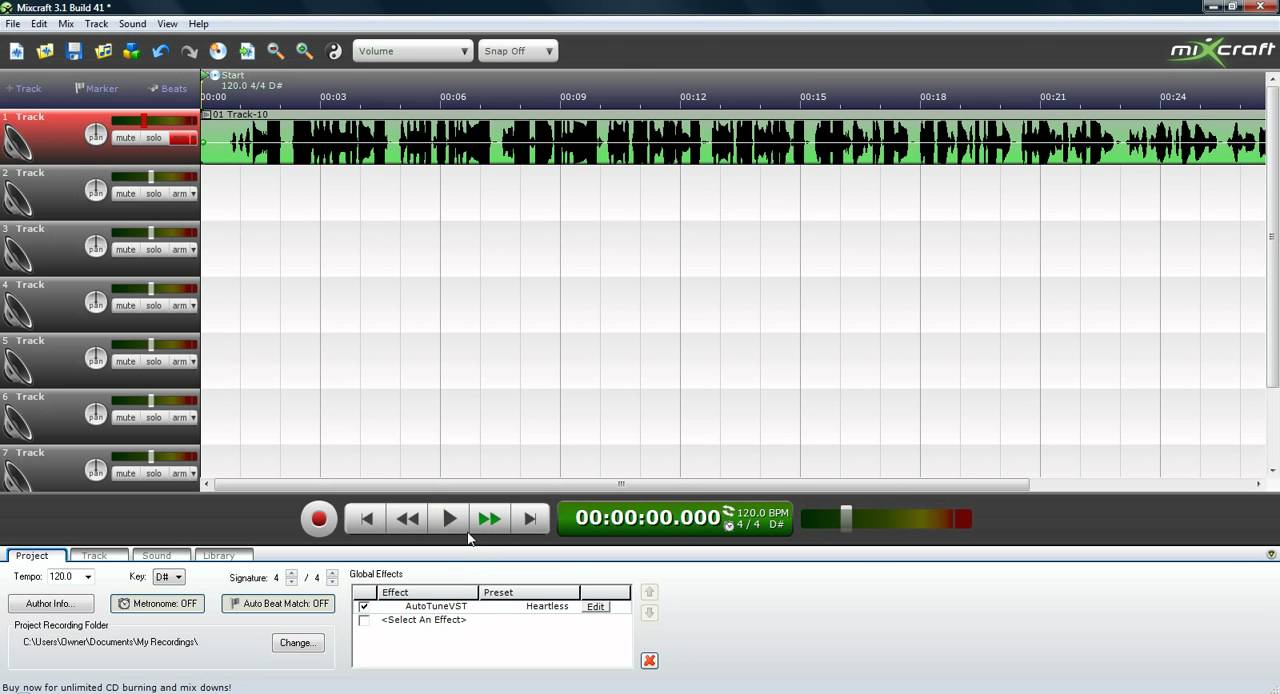The width and height of the screenshot is (1280, 694).
Task: Edit the AutoTuneVST effect
Action: tap(596, 607)
